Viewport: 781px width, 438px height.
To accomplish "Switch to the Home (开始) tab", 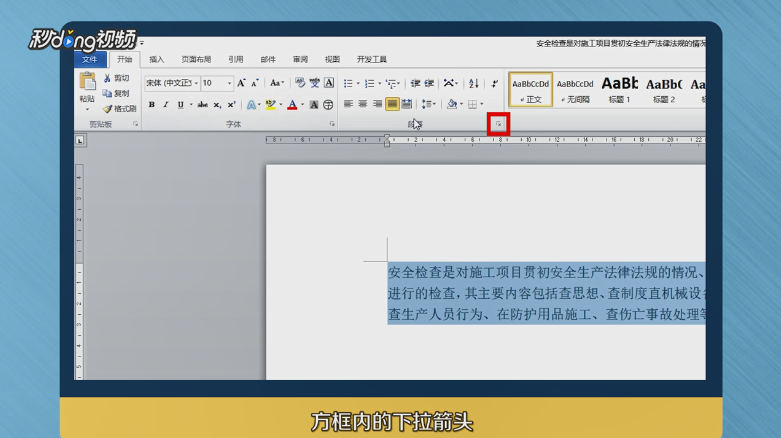I will 125,59.
